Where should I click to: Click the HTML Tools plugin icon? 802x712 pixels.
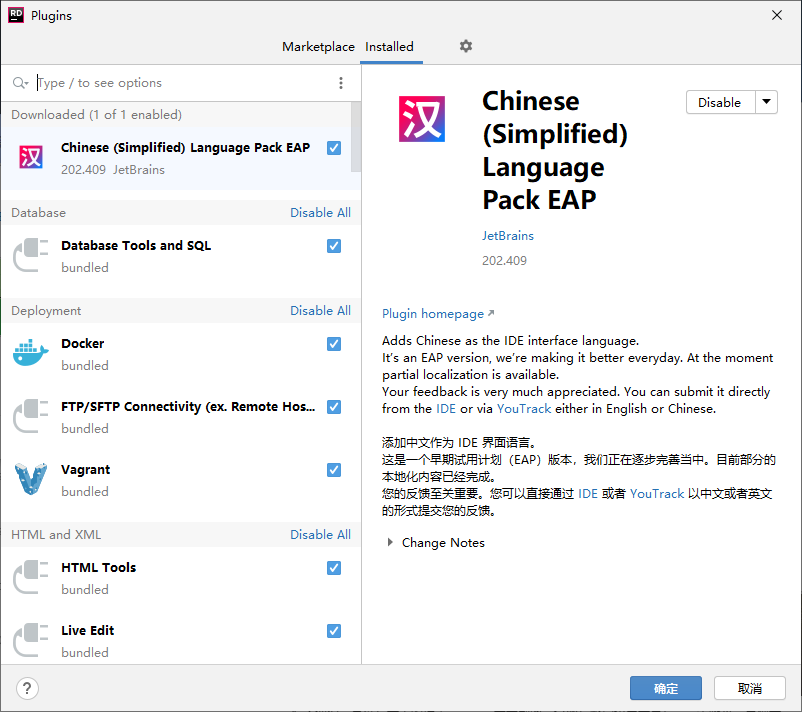(31, 577)
